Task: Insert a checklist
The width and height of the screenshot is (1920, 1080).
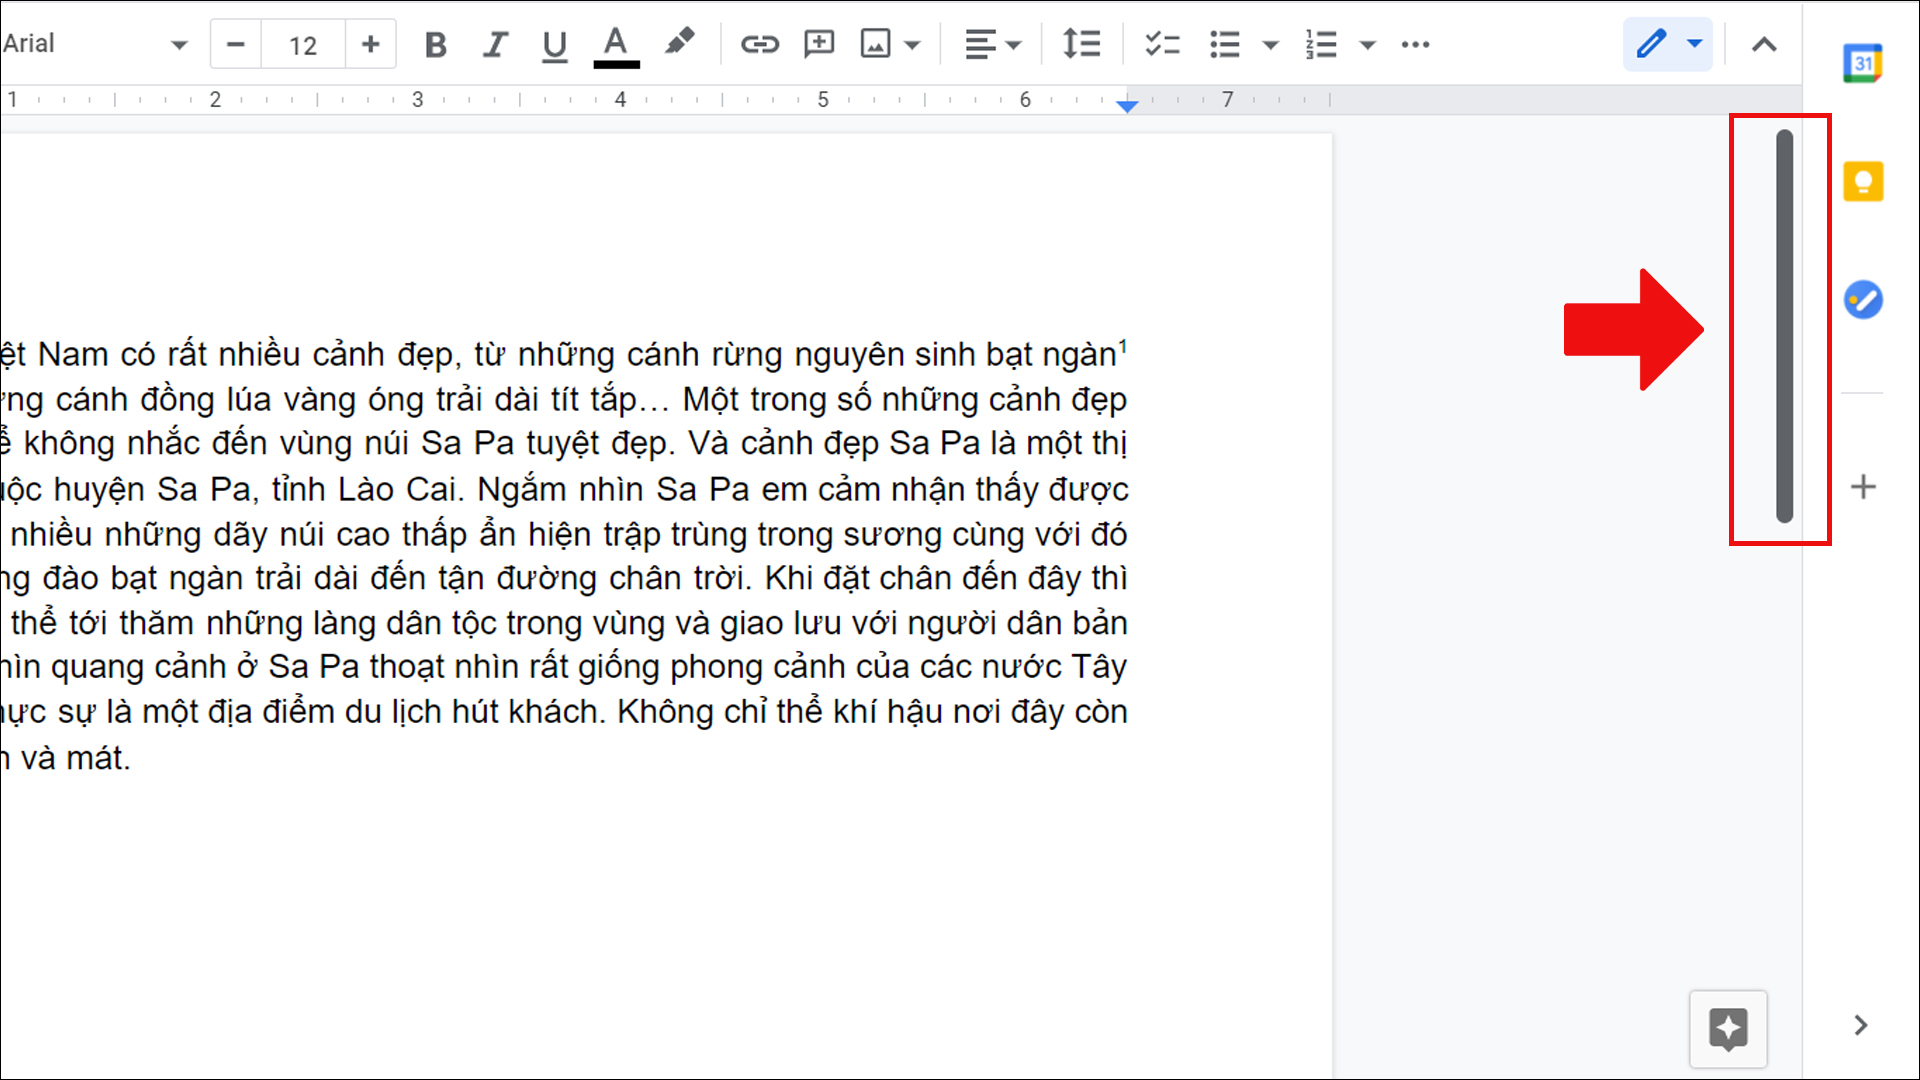Action: pyautogui.click(x=1162, y=45)
